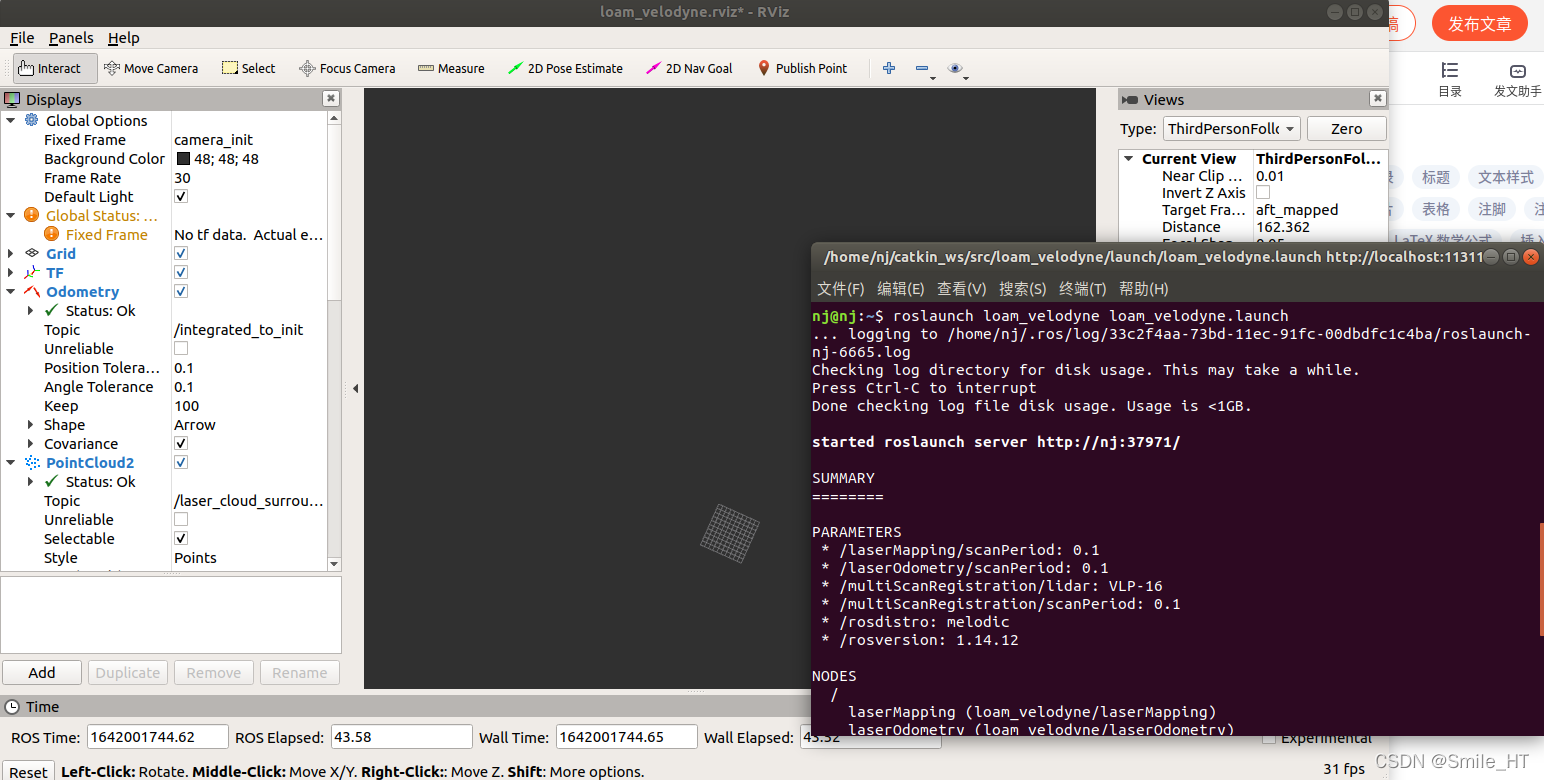Collapse the PointCloud2 display node
Screen dimensions: 1544x780
[x=11, y=462]
